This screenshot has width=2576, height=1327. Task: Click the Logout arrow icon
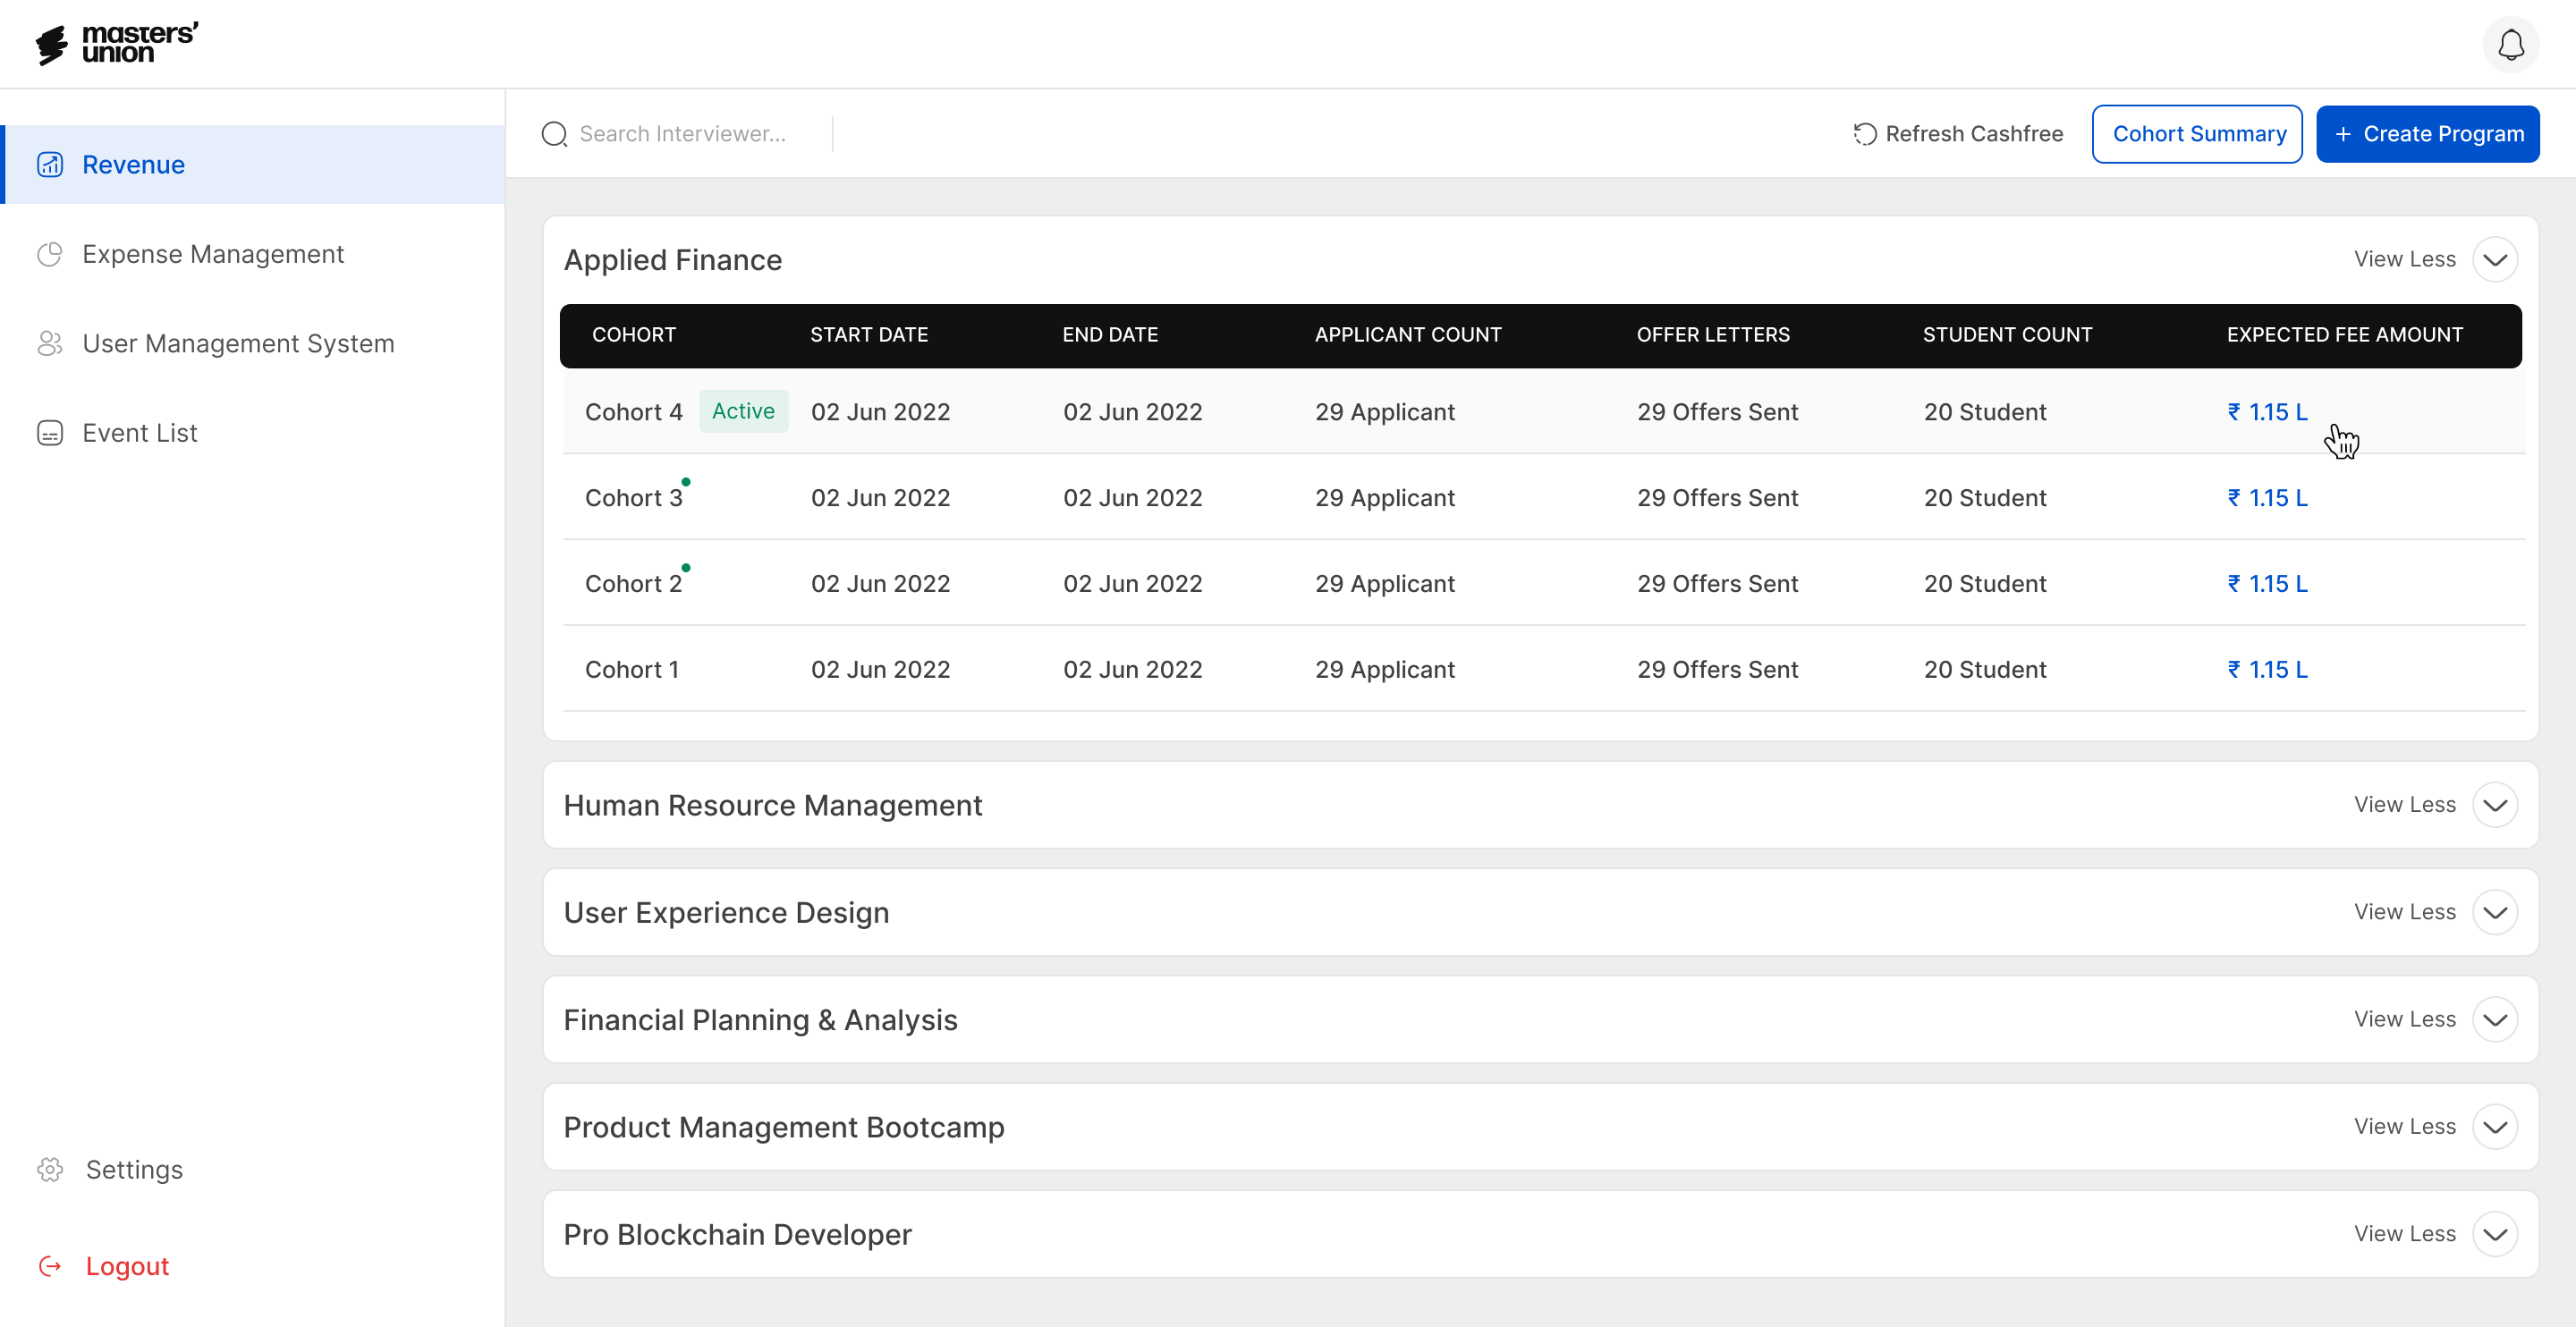tap(50, 1266)
